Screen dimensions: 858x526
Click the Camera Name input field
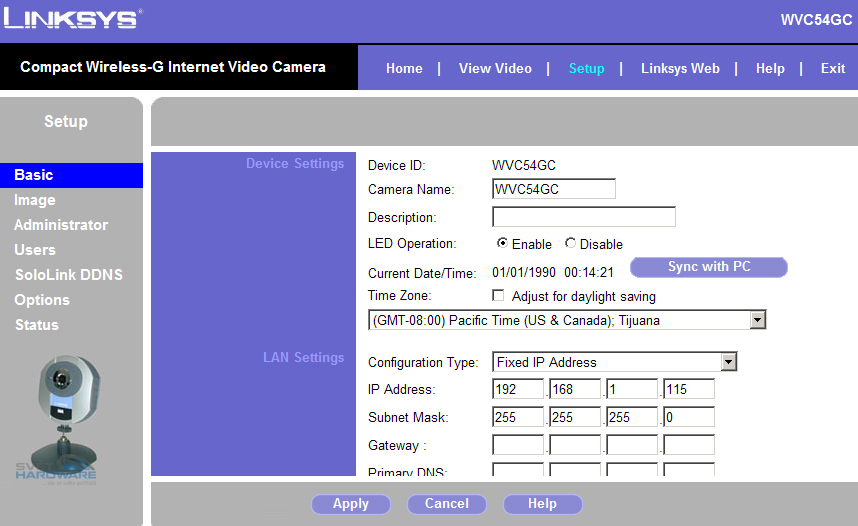pos(553,189)
